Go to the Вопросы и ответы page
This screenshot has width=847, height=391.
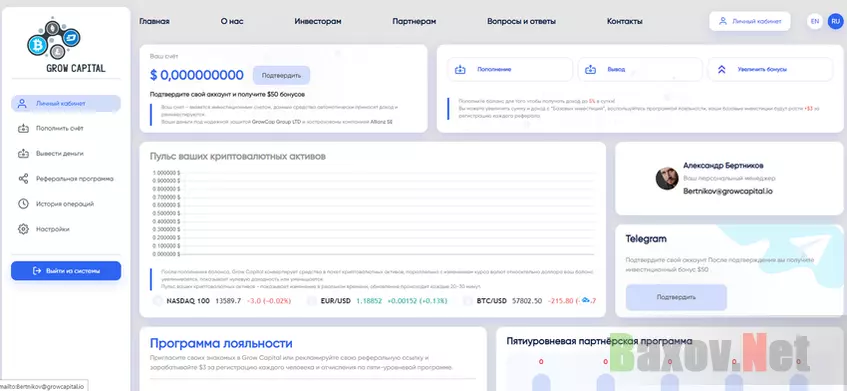[521, 22]
